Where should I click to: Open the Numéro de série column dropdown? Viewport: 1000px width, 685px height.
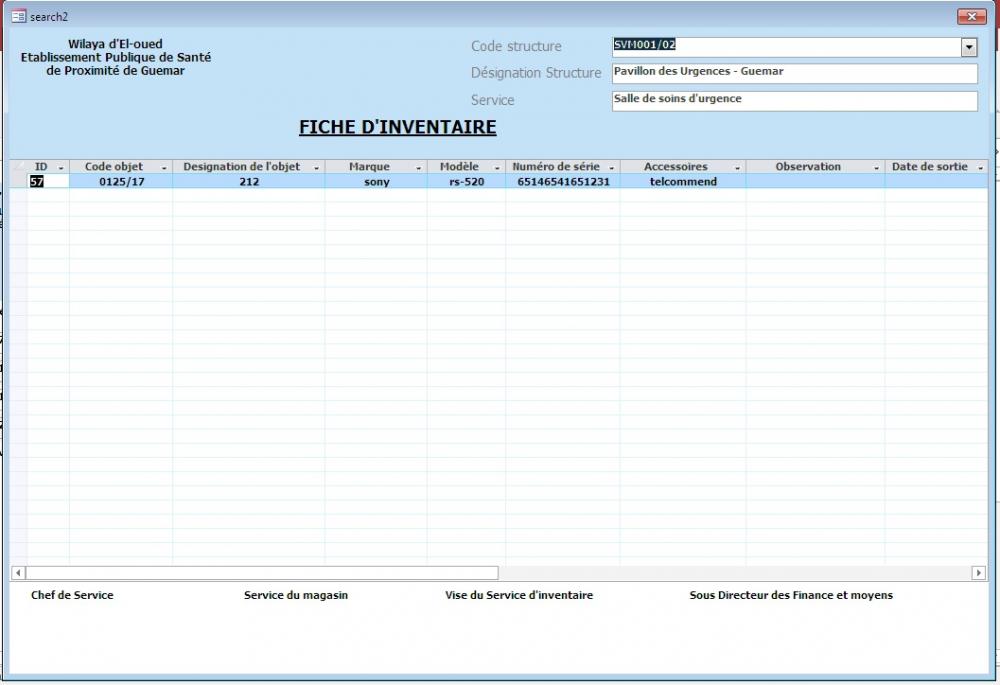point(612,167)
